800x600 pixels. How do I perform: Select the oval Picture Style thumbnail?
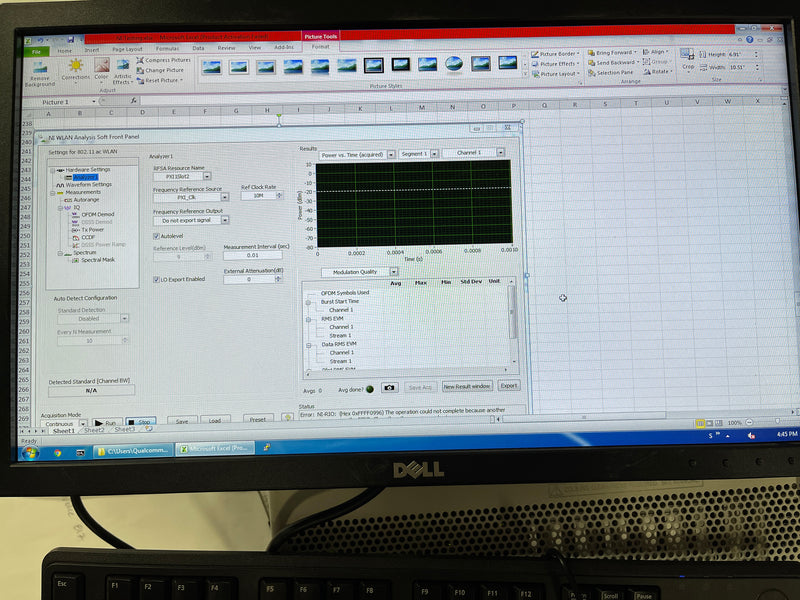(x=454, y=63)
